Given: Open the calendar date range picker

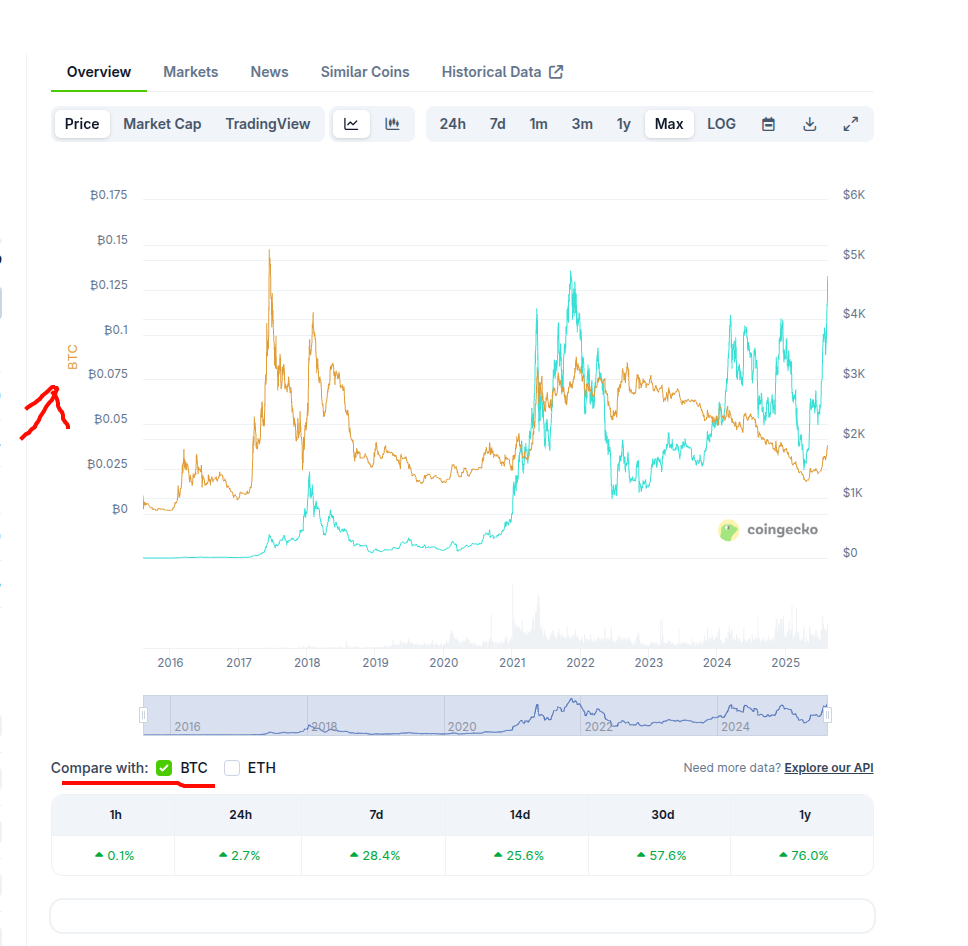Looking at the screenshot, I should 768,124.
